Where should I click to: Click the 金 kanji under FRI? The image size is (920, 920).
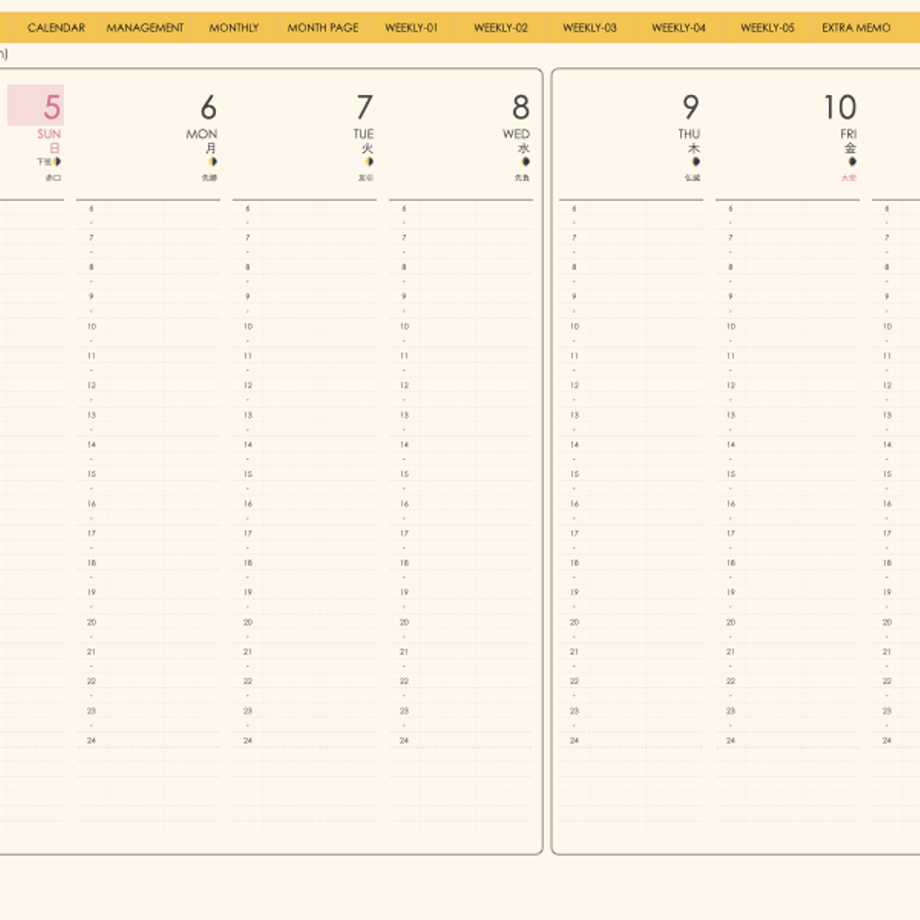pyautogui.click(x=850, y=148)
